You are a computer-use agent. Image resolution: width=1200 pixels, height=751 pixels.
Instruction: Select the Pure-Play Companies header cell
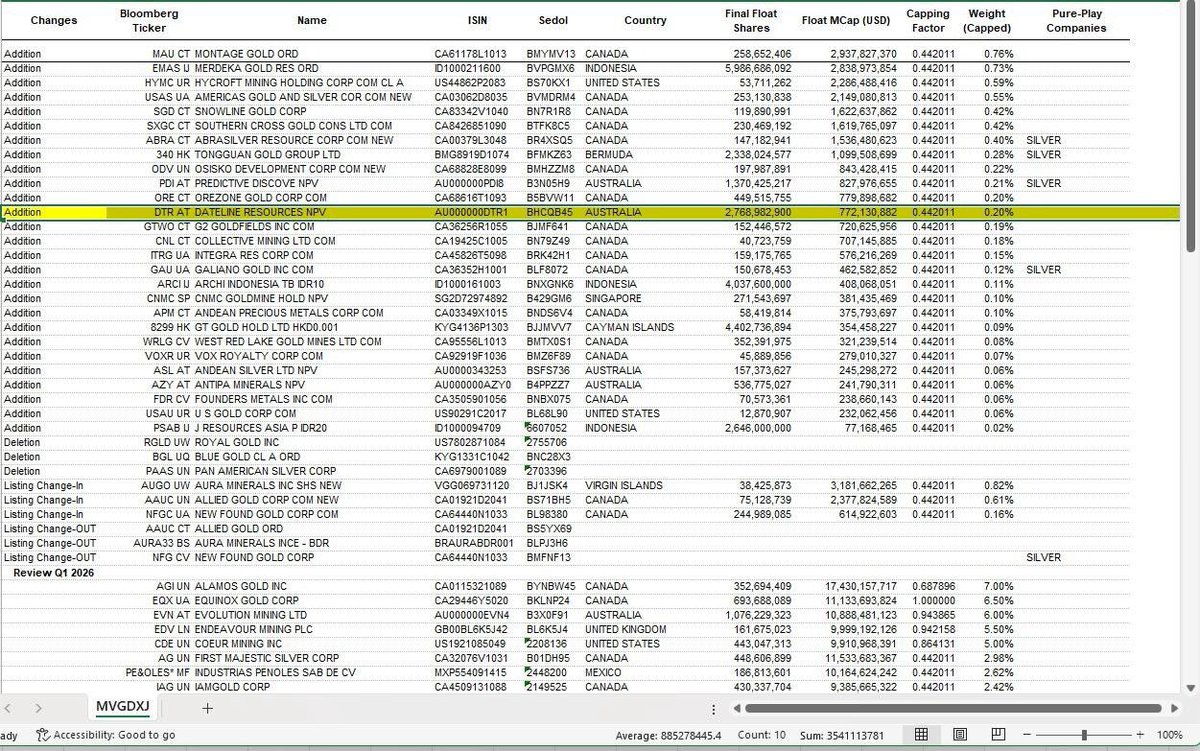click(1076, 20)
